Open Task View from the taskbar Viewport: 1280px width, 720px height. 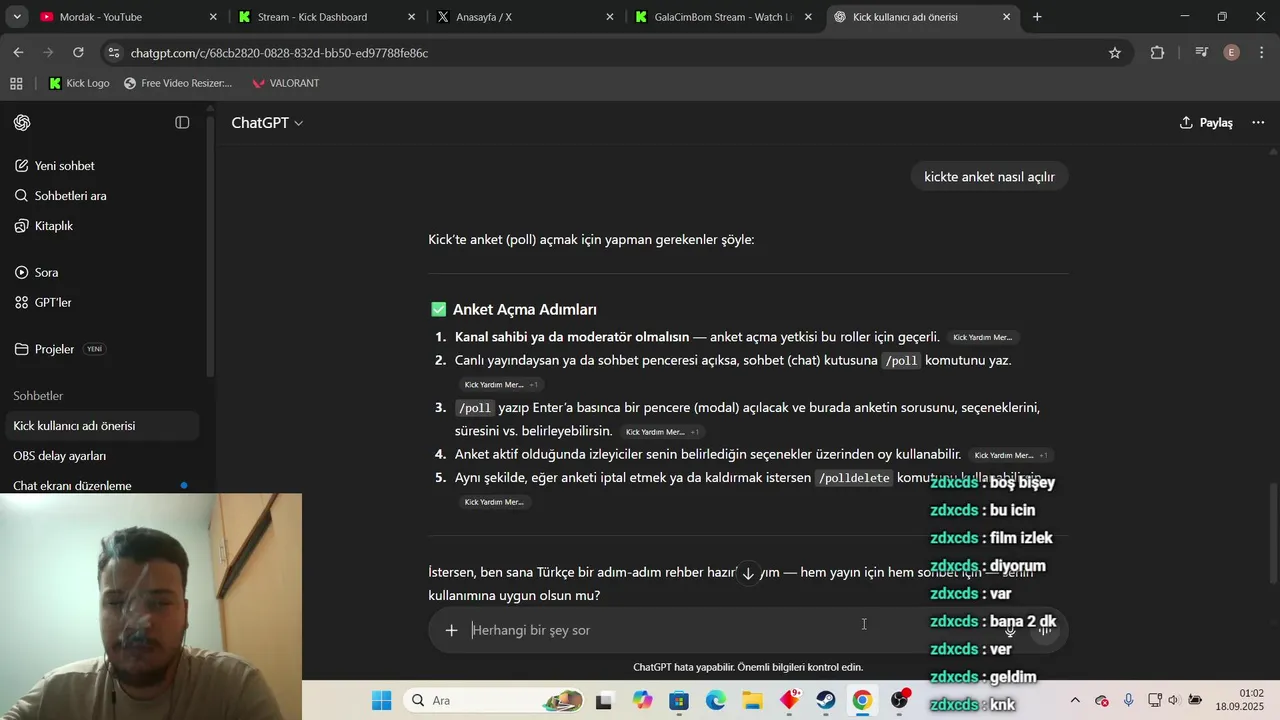tap(605, 701)
